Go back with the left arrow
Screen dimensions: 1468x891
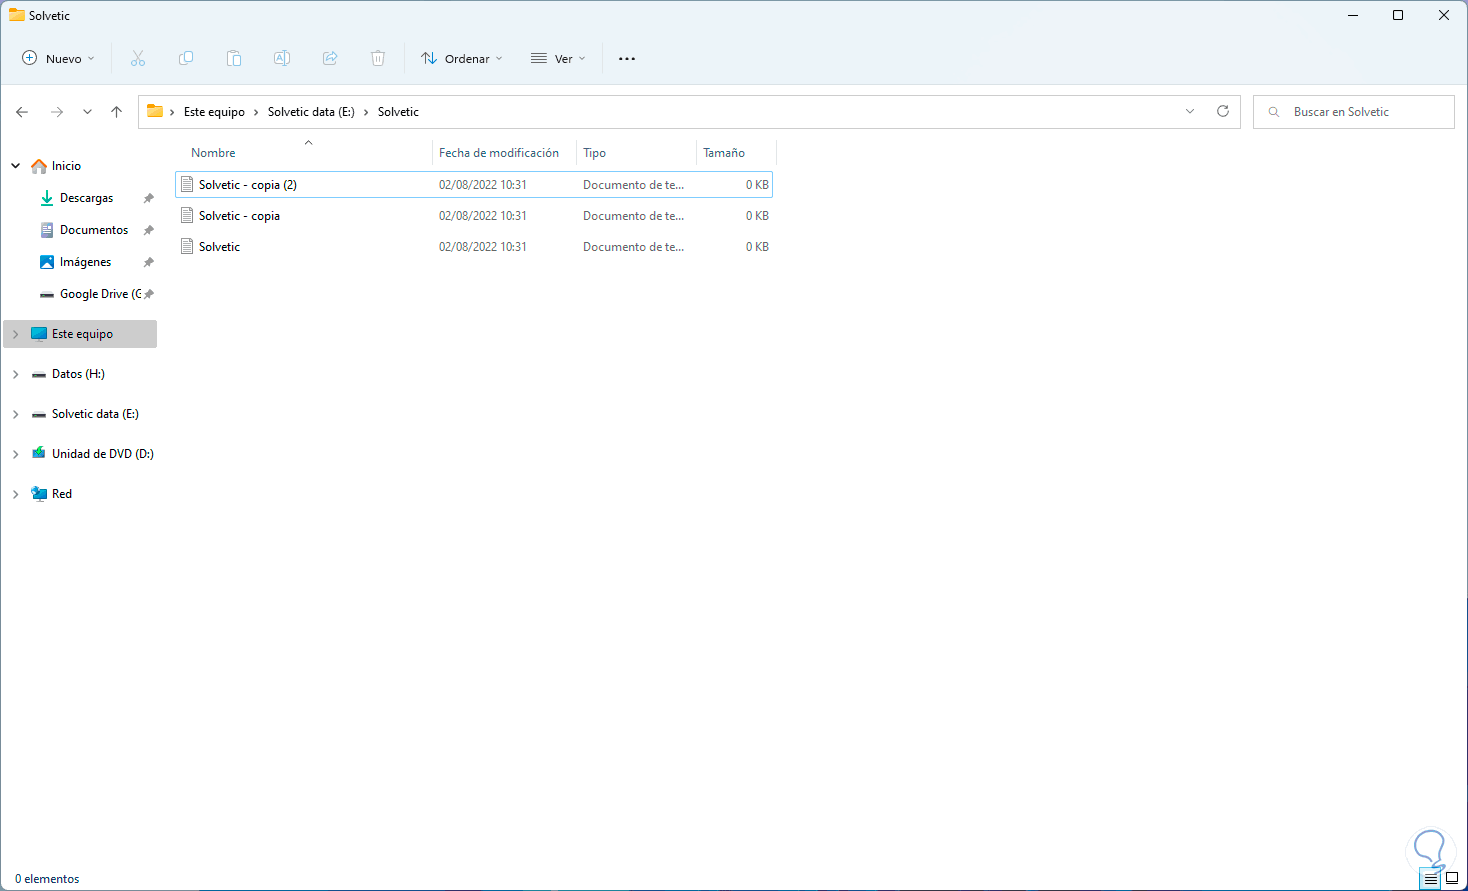point(22,112)
